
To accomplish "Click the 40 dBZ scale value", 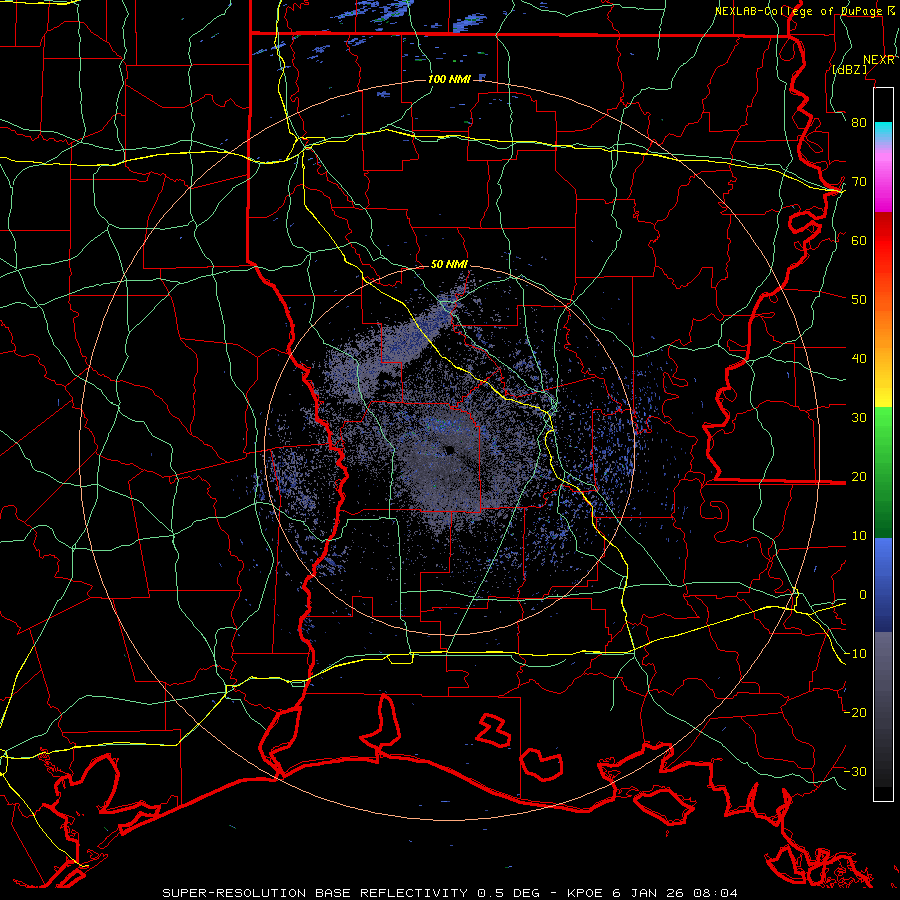I will 859,359.
